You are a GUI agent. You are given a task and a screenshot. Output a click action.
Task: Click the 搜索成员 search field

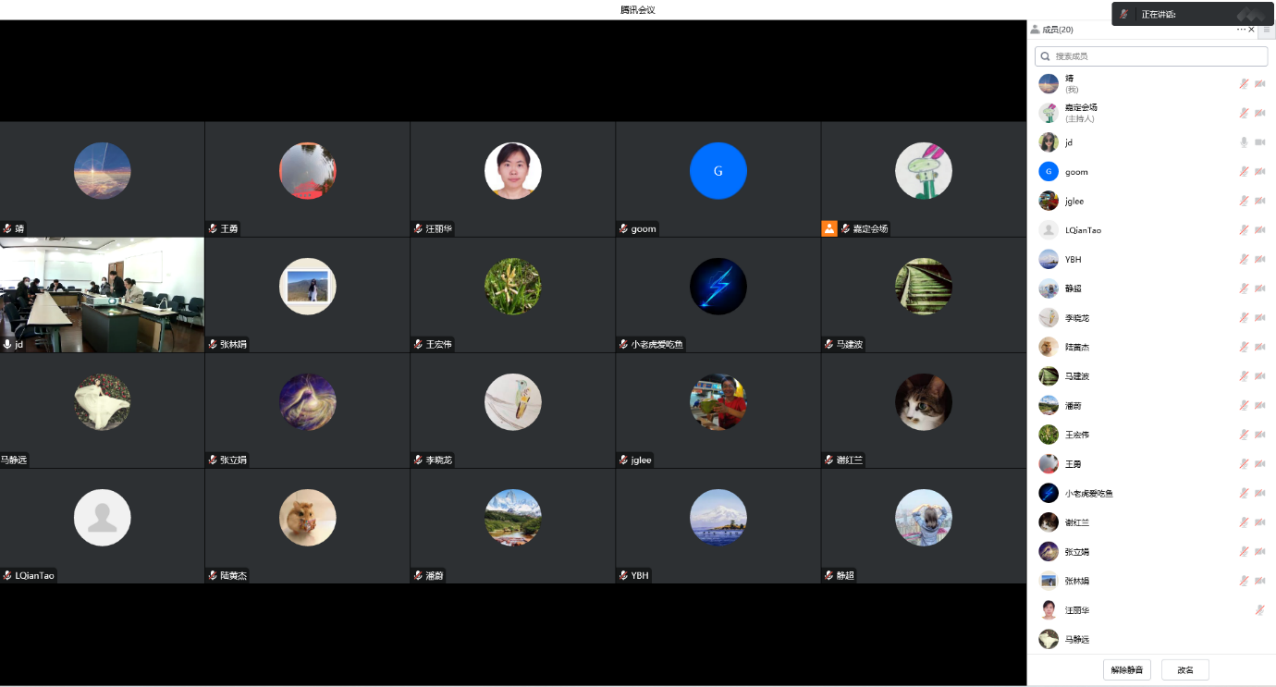coord(1150,57)
